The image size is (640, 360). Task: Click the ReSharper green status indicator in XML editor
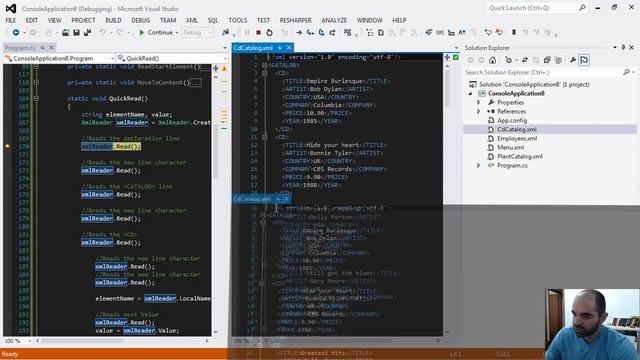click(x=456, y=58)
